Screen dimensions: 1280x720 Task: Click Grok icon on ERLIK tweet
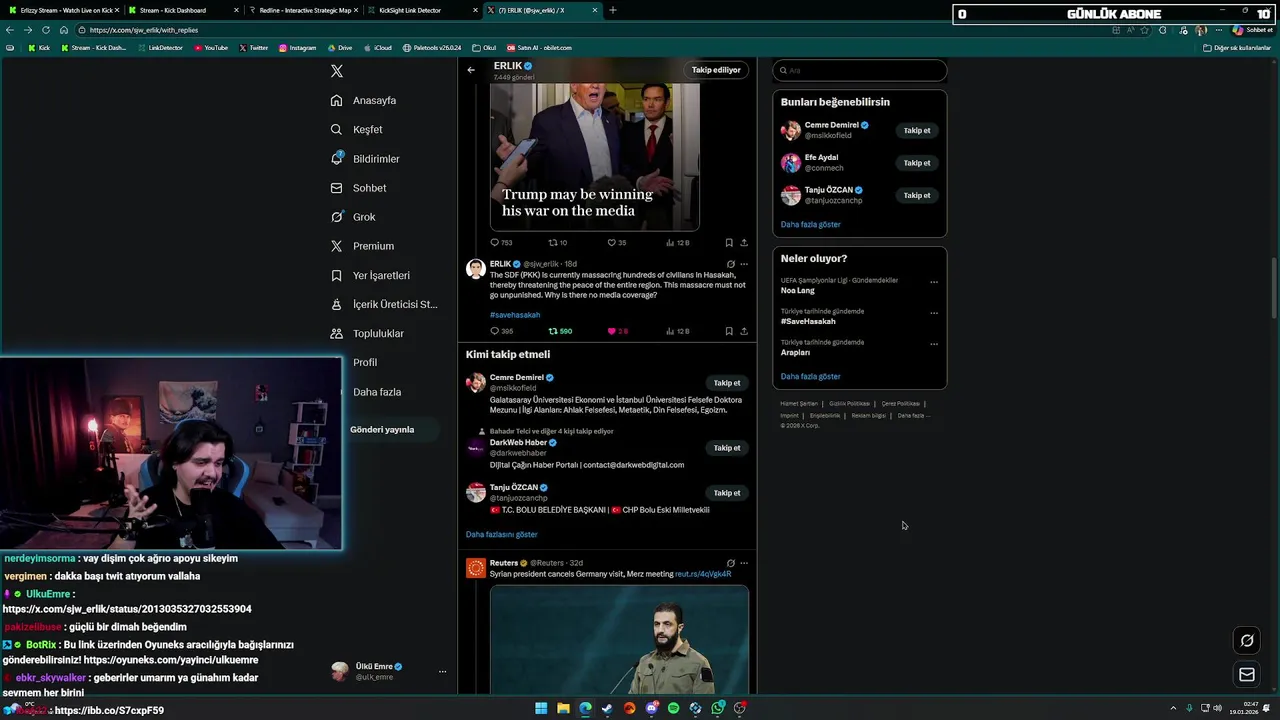pos(730,264)
